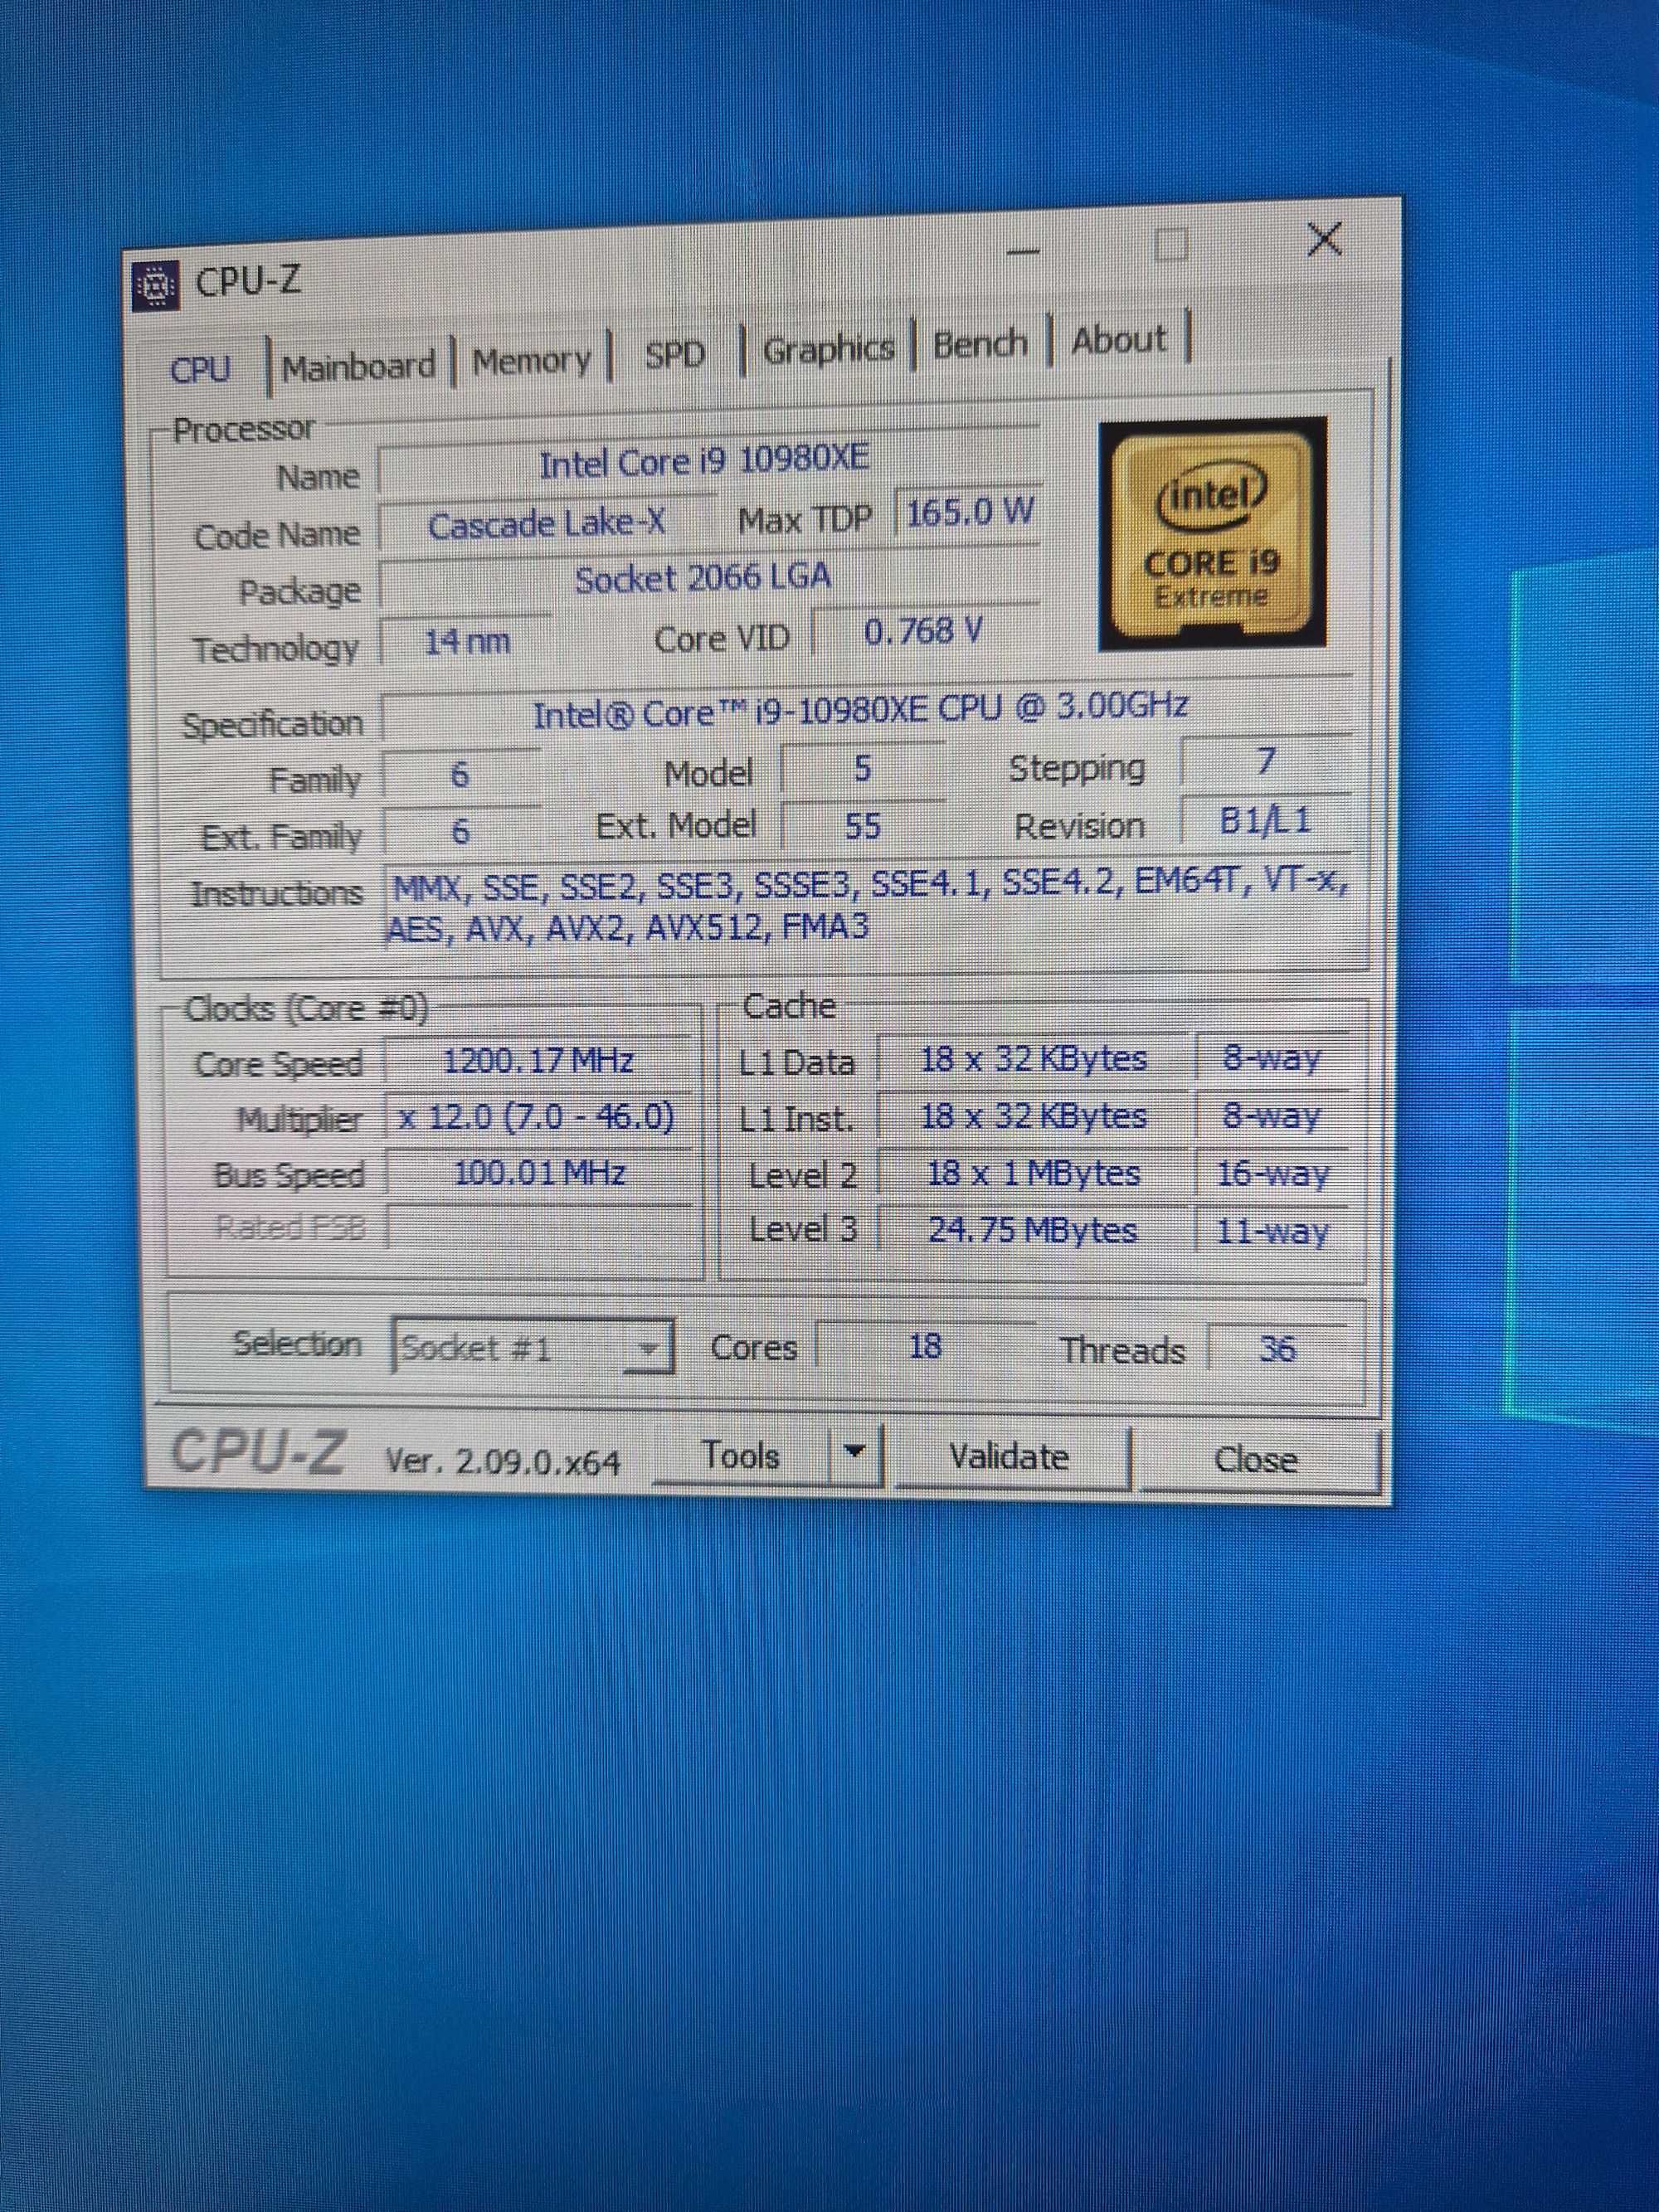This screenshot has width=1659, height=2212.
Task: Click the Ext. Family value 6
Action: click(461, 831)
